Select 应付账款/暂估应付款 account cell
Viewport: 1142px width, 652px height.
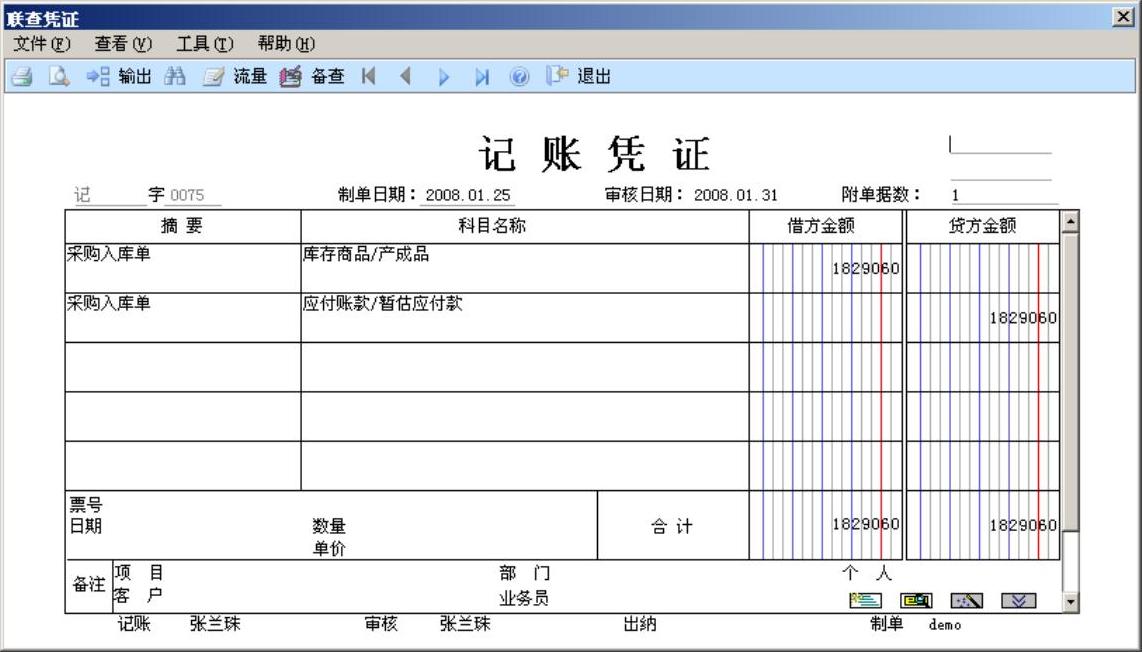524,318
